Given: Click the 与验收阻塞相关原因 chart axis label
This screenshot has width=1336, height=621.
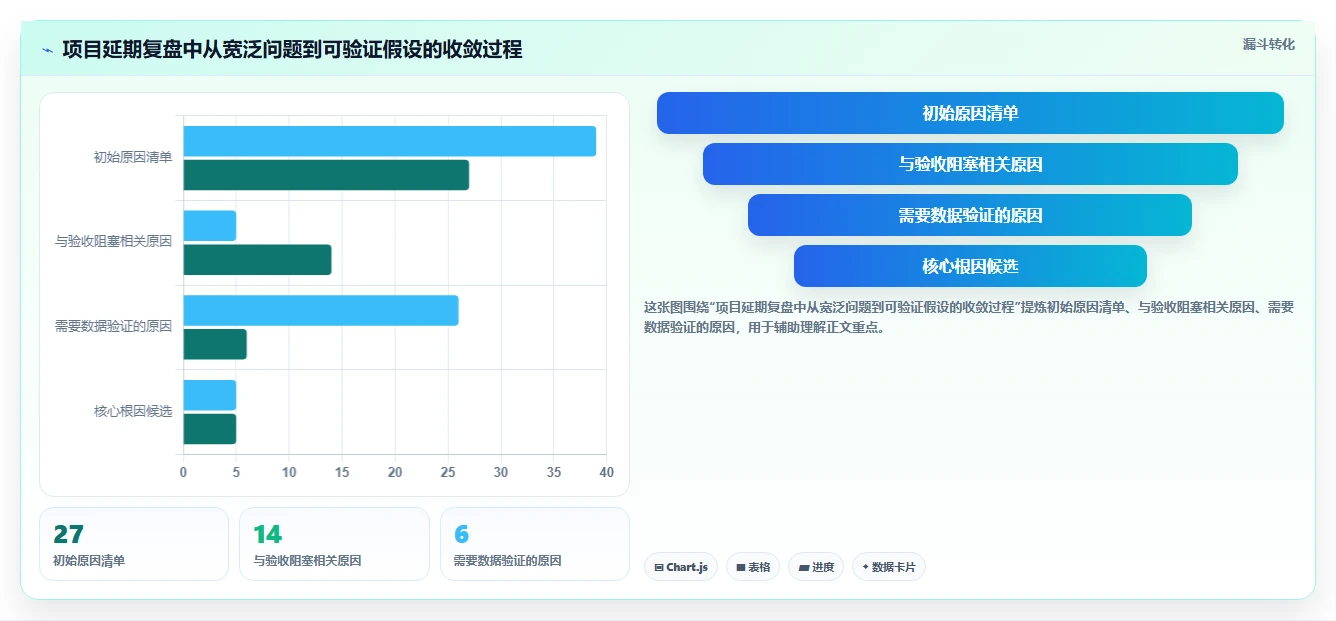Looking at the screenshot, I should point(113,241).
